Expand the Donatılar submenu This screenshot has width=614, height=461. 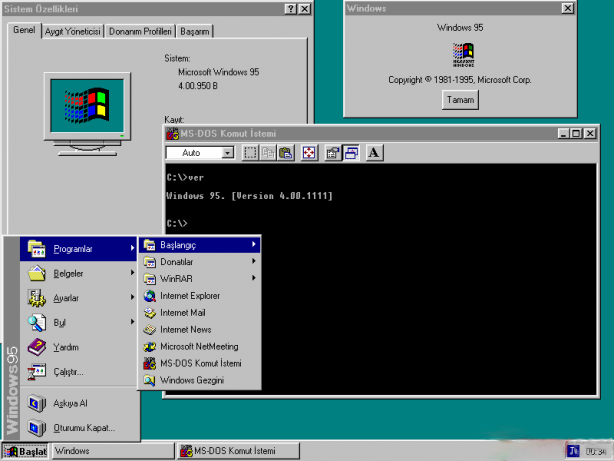pos(200,262)
